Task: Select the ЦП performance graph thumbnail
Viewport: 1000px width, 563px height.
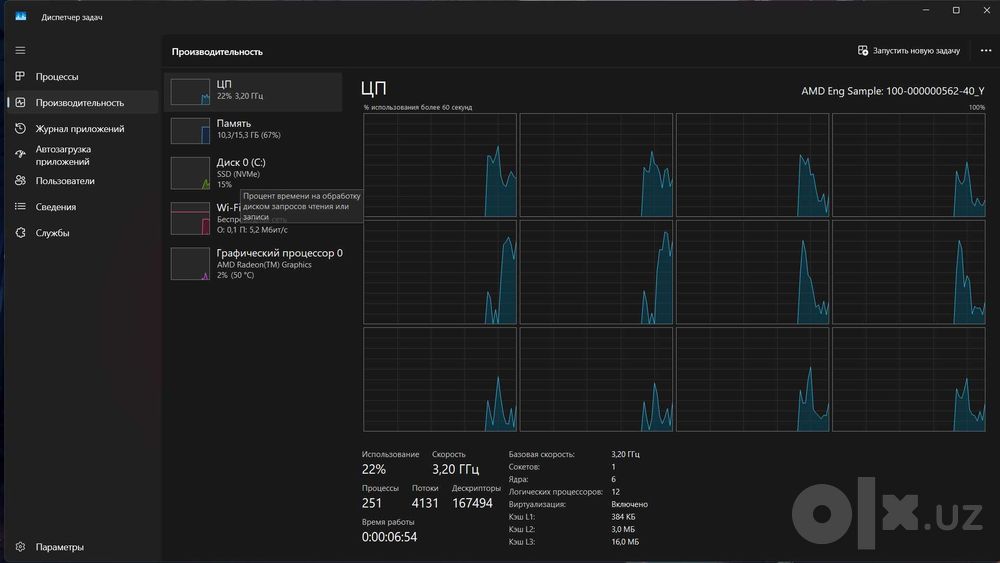Action: tap(190, 92)
